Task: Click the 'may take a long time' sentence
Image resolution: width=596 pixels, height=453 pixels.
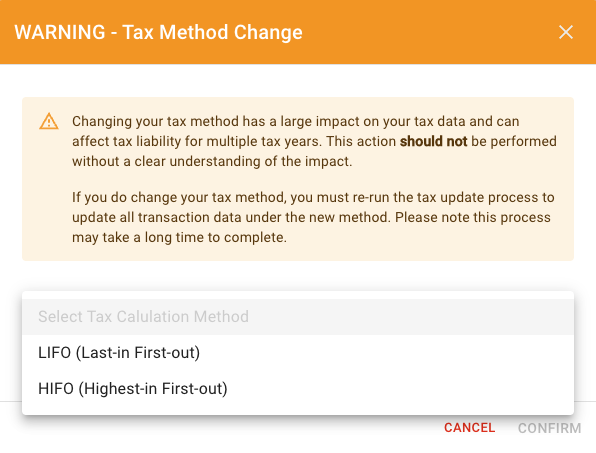Action: pyautogui.click(x=179, y=238)
